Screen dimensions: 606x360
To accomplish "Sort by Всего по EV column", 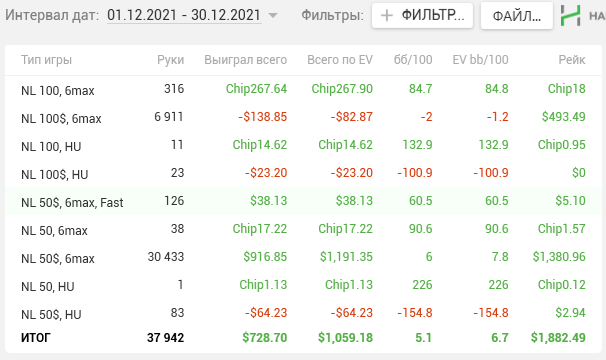I will pyautogui.click(x=340, y=60).
